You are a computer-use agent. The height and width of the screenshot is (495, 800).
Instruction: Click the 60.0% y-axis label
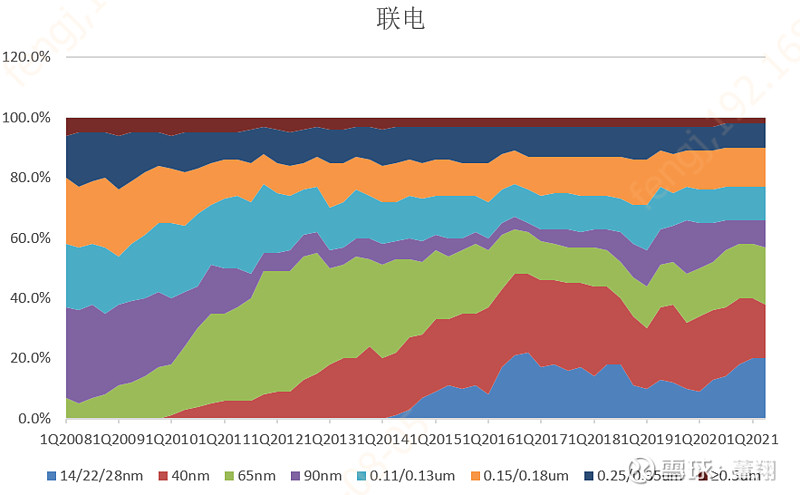[x=30, y=238]
